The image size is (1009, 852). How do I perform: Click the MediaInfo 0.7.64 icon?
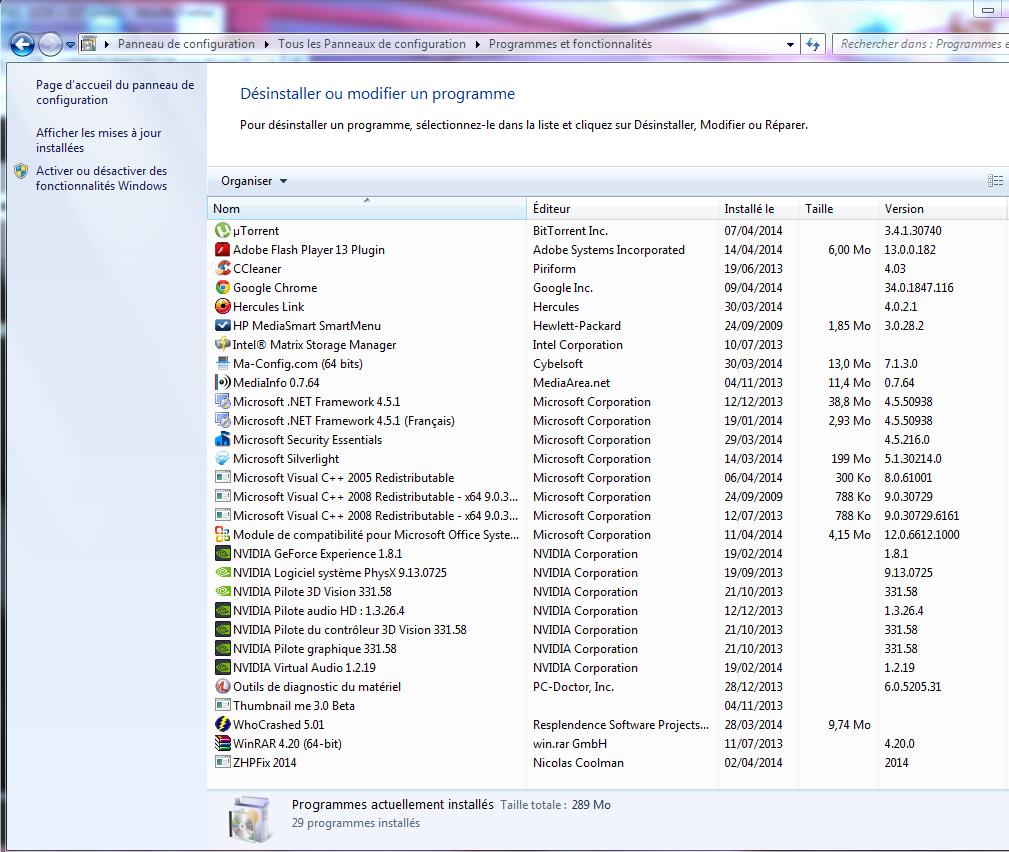click(x=223, y=382)
